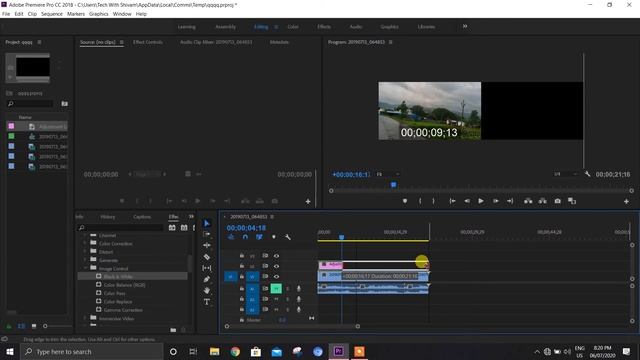This screenshot has height=360, width=640.
Task: Select the Razor tool
Action: [x=207, y=257]
